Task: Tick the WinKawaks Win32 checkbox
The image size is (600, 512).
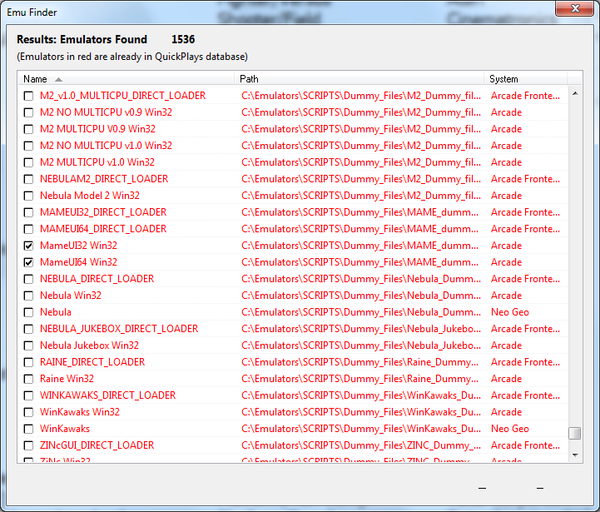Action: pyautogui.click(x=29, y=412)
